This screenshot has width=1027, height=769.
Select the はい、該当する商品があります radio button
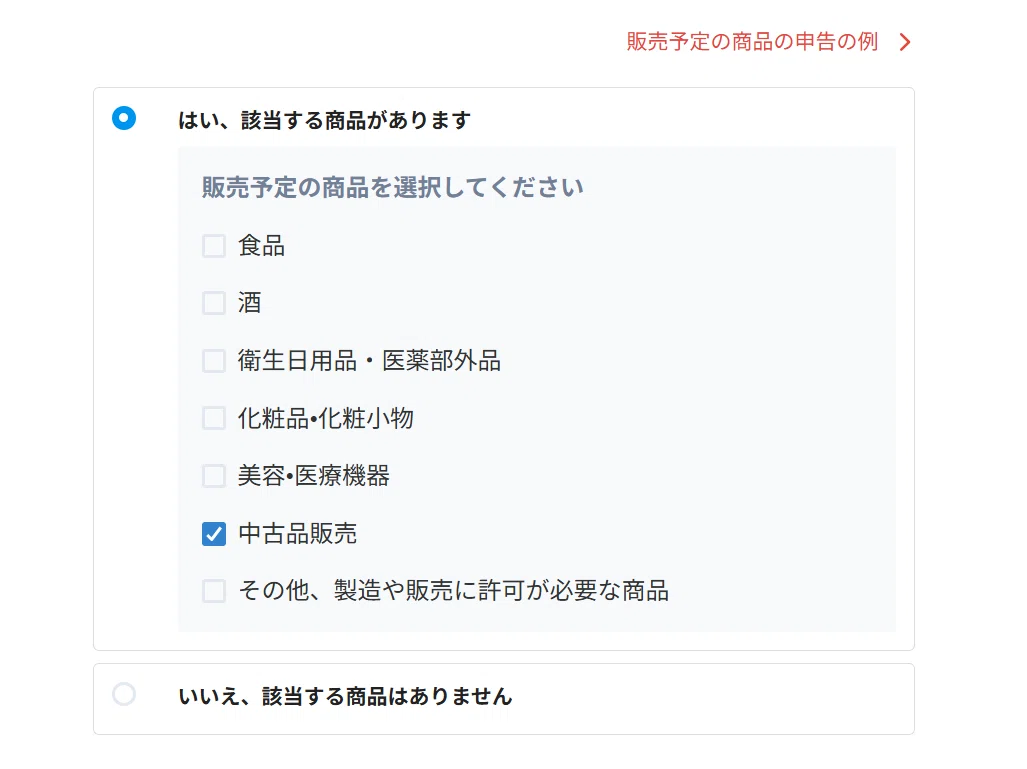coord(124,119)
